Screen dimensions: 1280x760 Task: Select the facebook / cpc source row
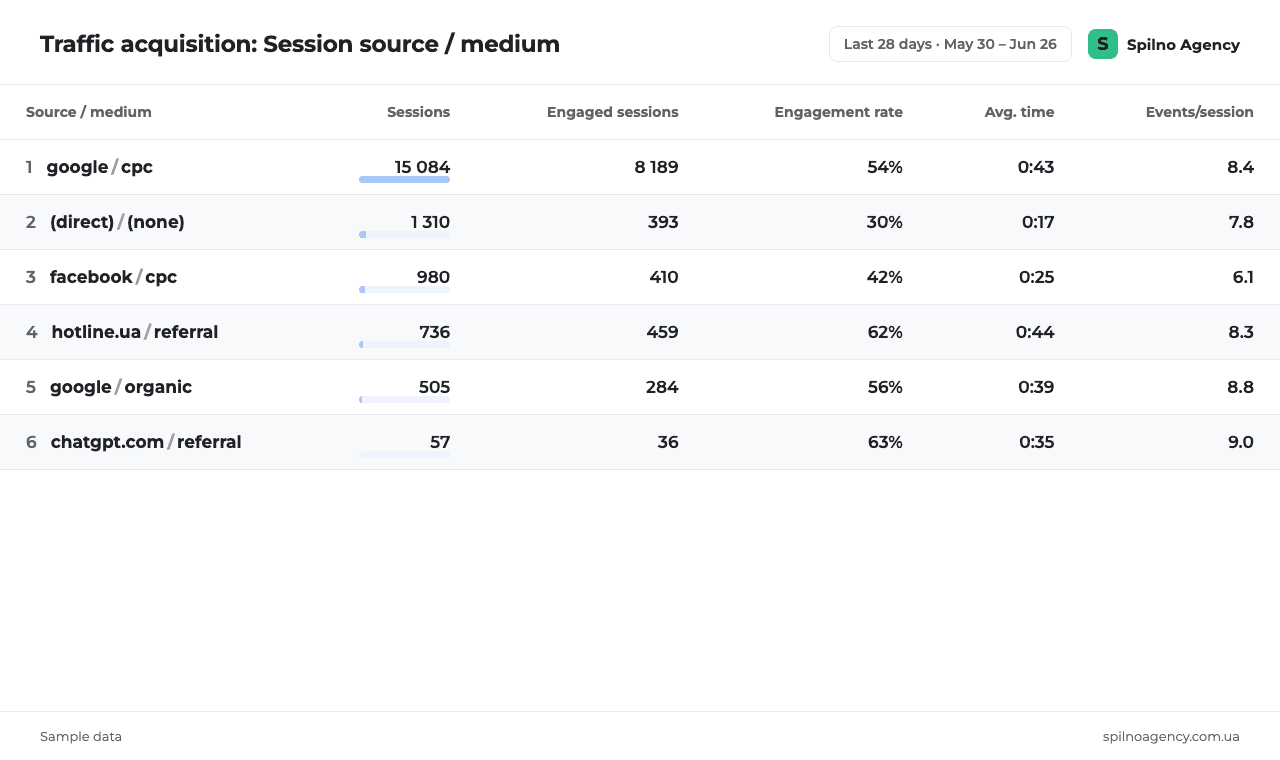[x=640, y=277]
